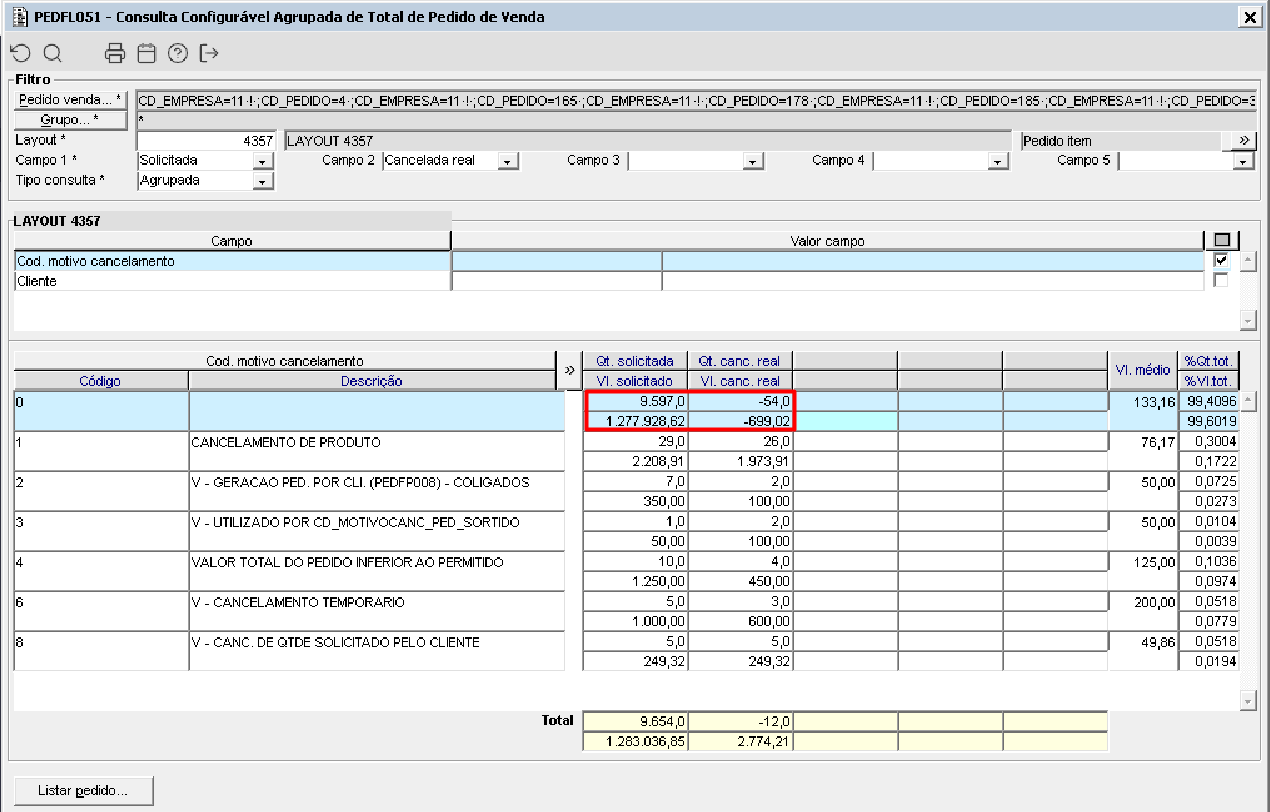
Task: Click the Pedido venda... button
Action: tap(72, 100)
